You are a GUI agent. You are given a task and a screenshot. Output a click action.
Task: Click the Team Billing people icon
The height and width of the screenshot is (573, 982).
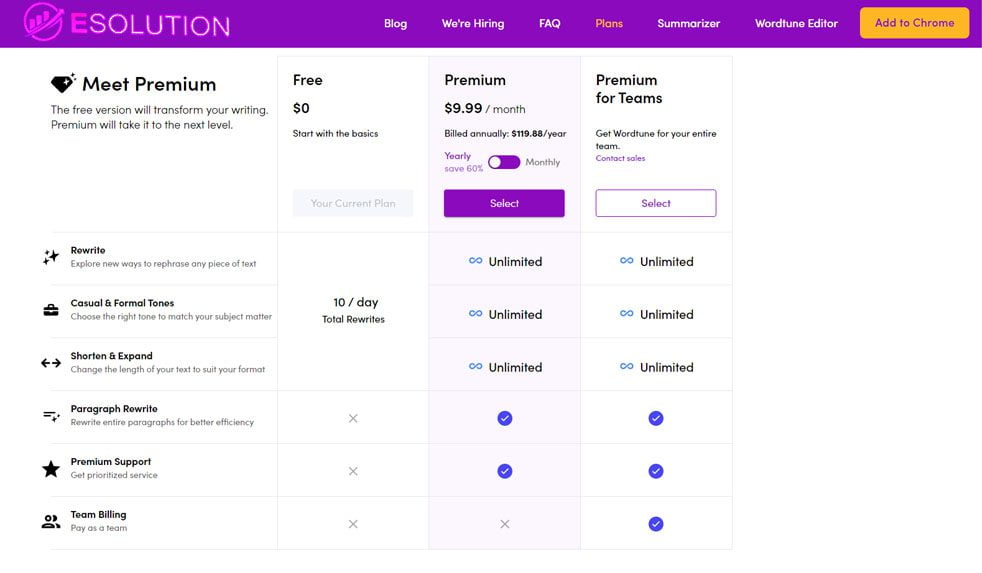(x=51, y=521)
